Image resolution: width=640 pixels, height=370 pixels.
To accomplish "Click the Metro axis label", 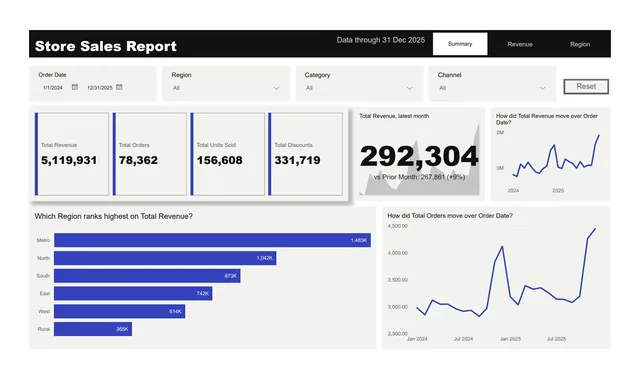I will 43,240.
